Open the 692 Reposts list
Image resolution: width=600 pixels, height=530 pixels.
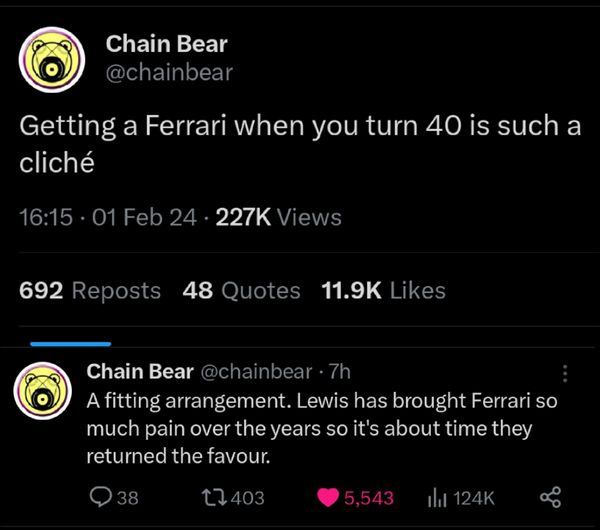pos(90,290)
